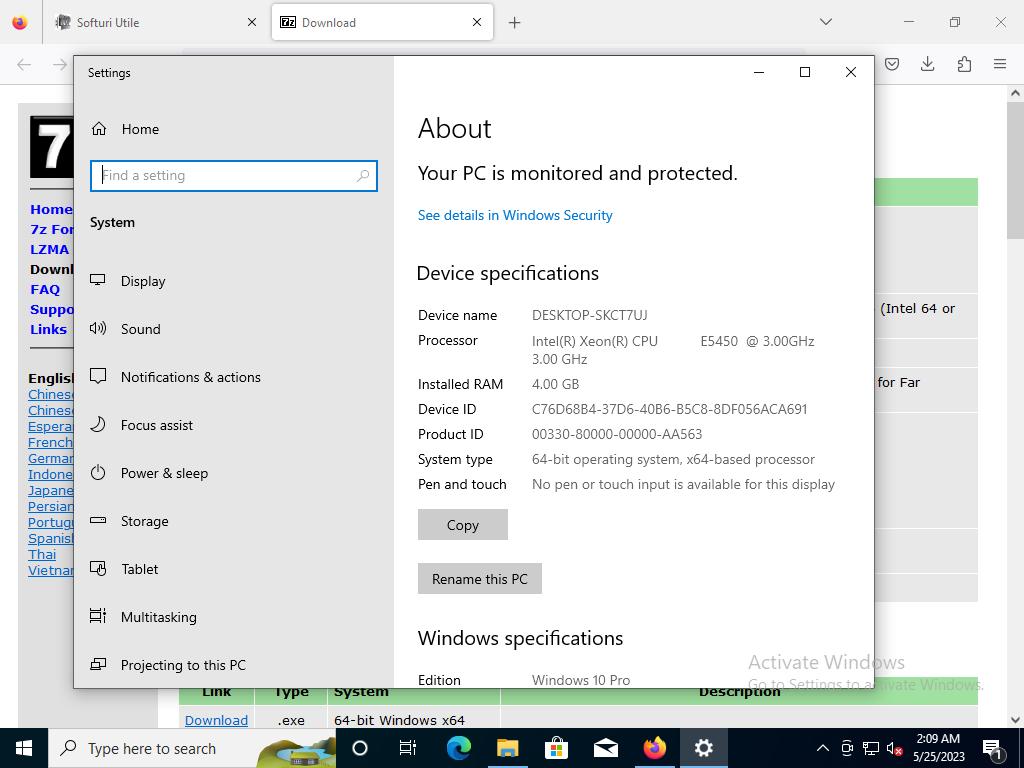Open the Storage settings page
Image resolution: width=1024 pixels, height=768 pixels.
tap(144, 521)
